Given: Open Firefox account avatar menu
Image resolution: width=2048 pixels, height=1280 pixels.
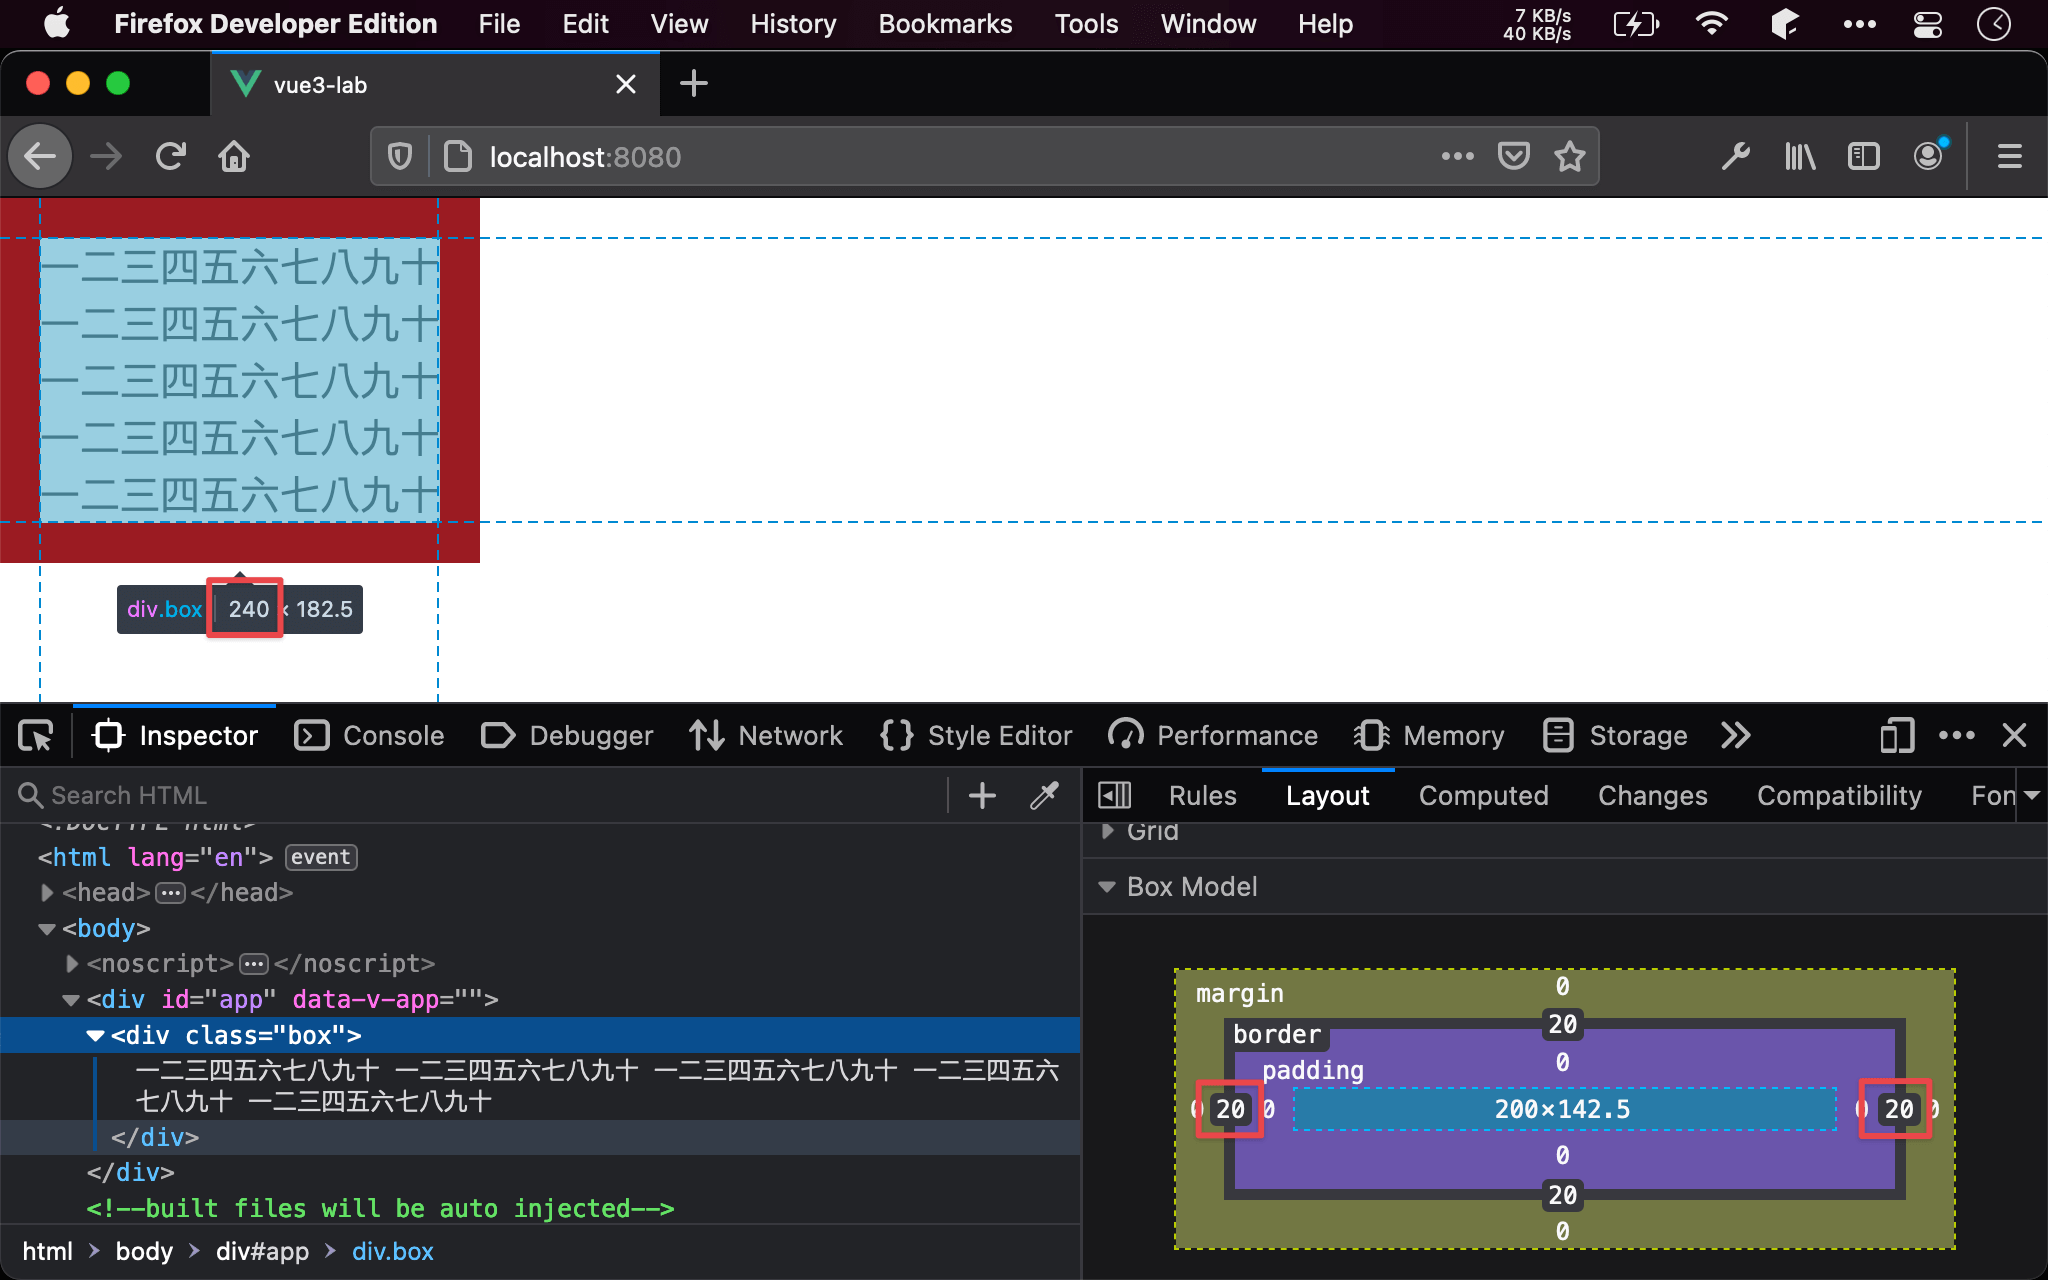Looking at the screenshot, I should coord(1928,156).
